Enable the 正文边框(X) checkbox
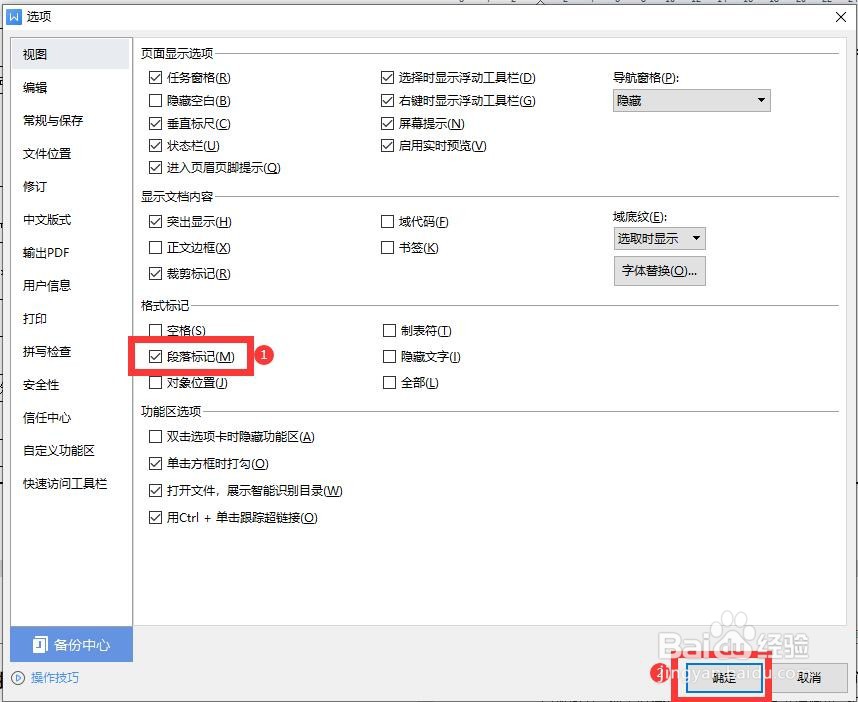 pos(155,248)
